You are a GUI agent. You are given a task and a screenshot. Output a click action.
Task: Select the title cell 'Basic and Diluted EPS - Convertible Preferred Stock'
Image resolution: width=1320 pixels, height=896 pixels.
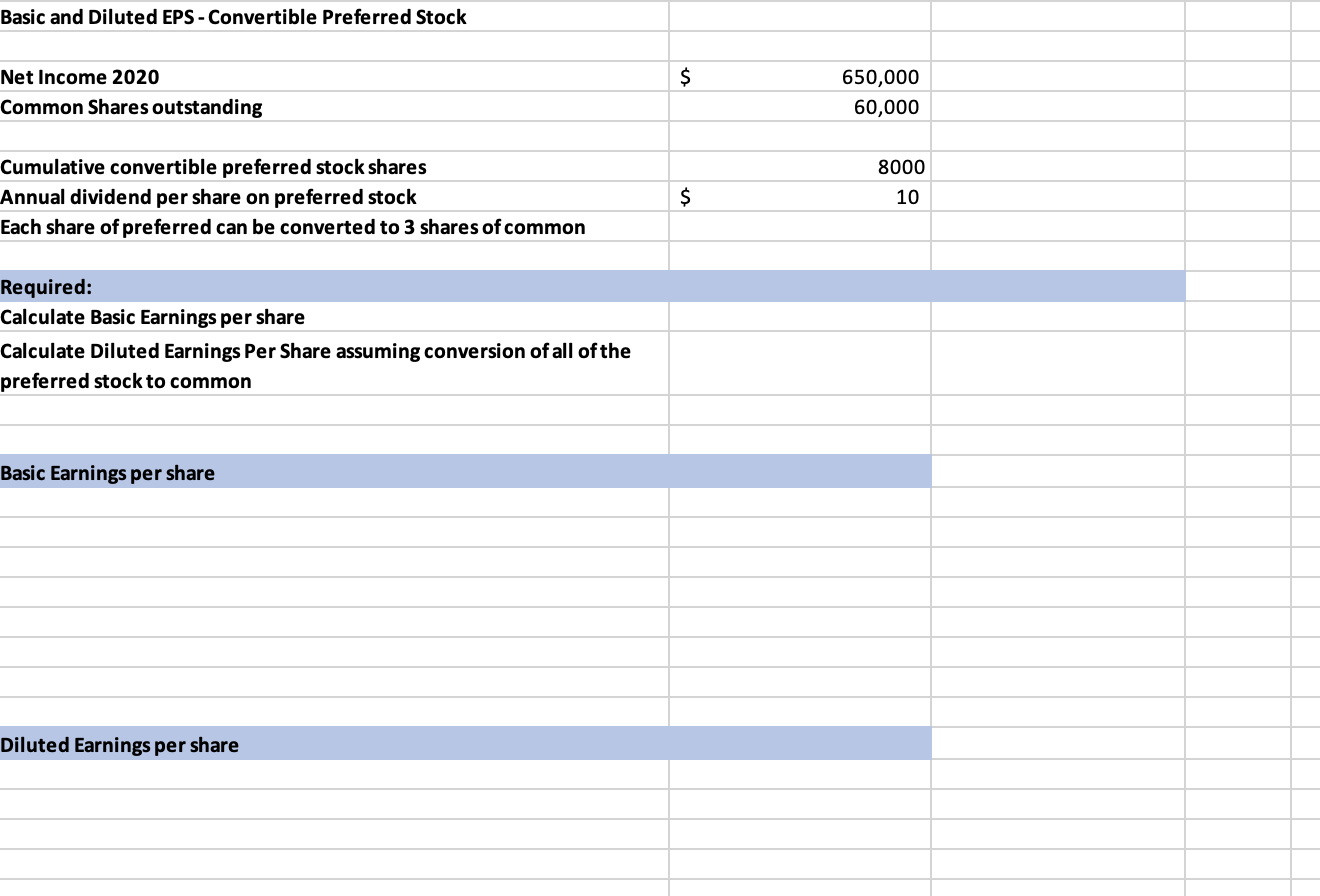coord(334,17)
